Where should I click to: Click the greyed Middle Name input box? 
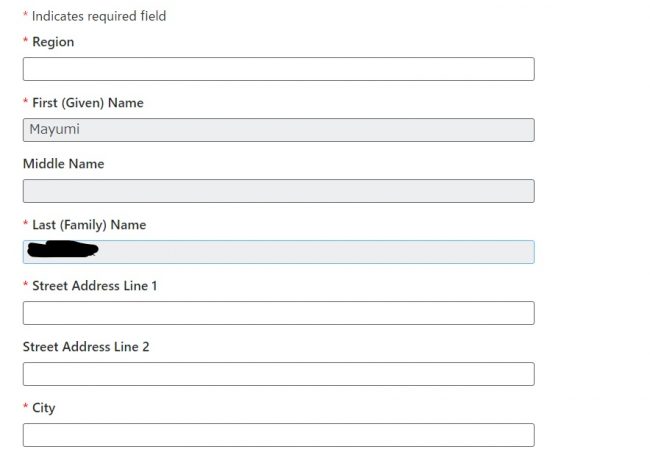(x=279, y=191)
